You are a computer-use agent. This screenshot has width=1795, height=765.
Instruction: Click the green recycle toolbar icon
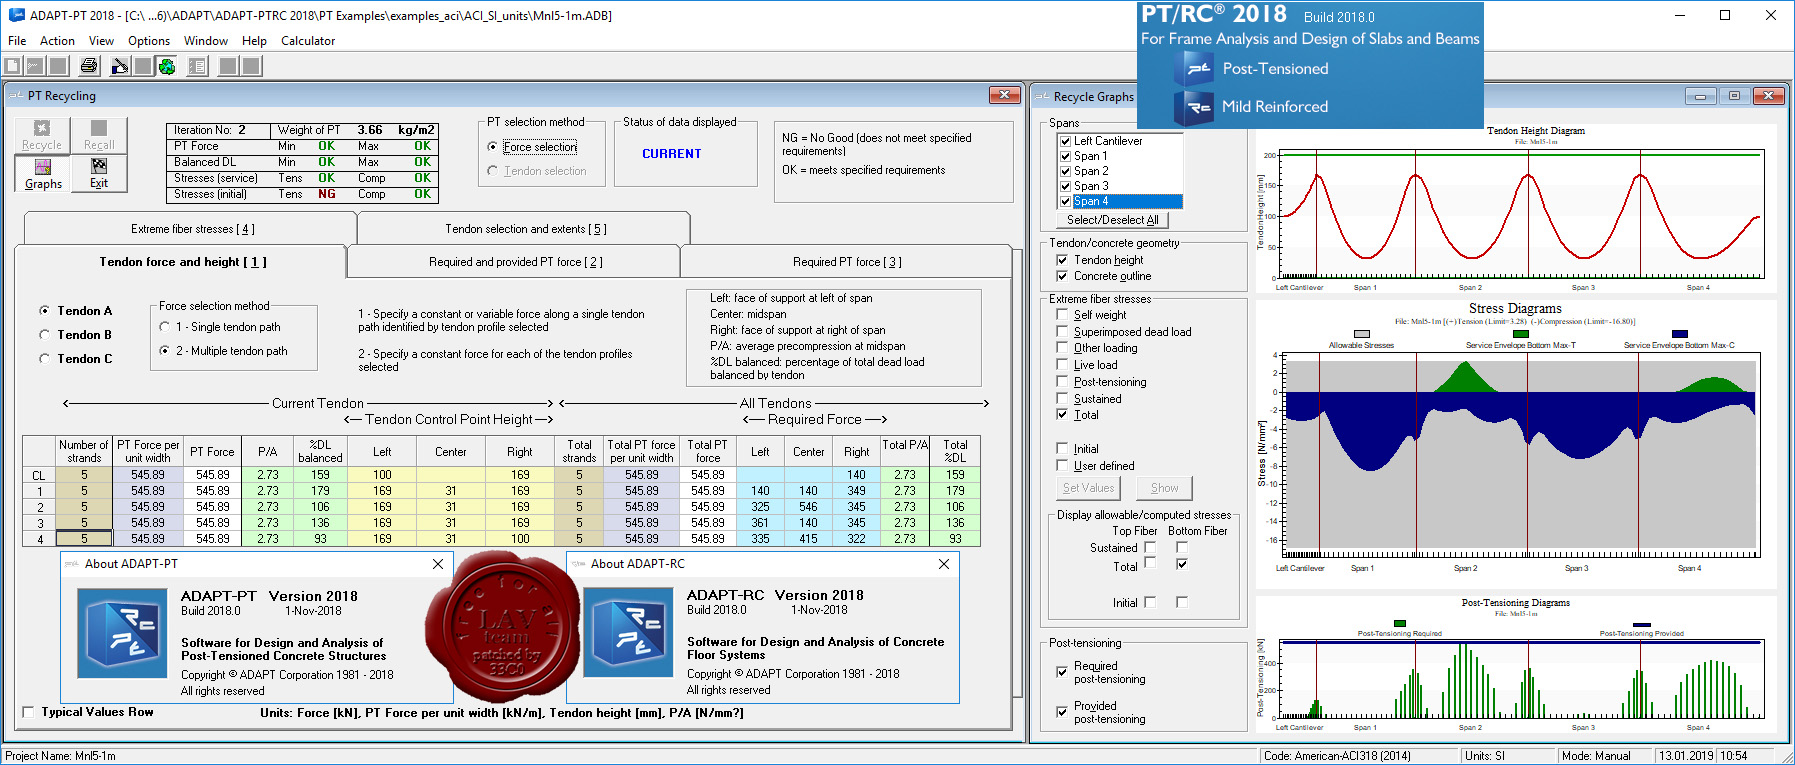click(167, 66)
